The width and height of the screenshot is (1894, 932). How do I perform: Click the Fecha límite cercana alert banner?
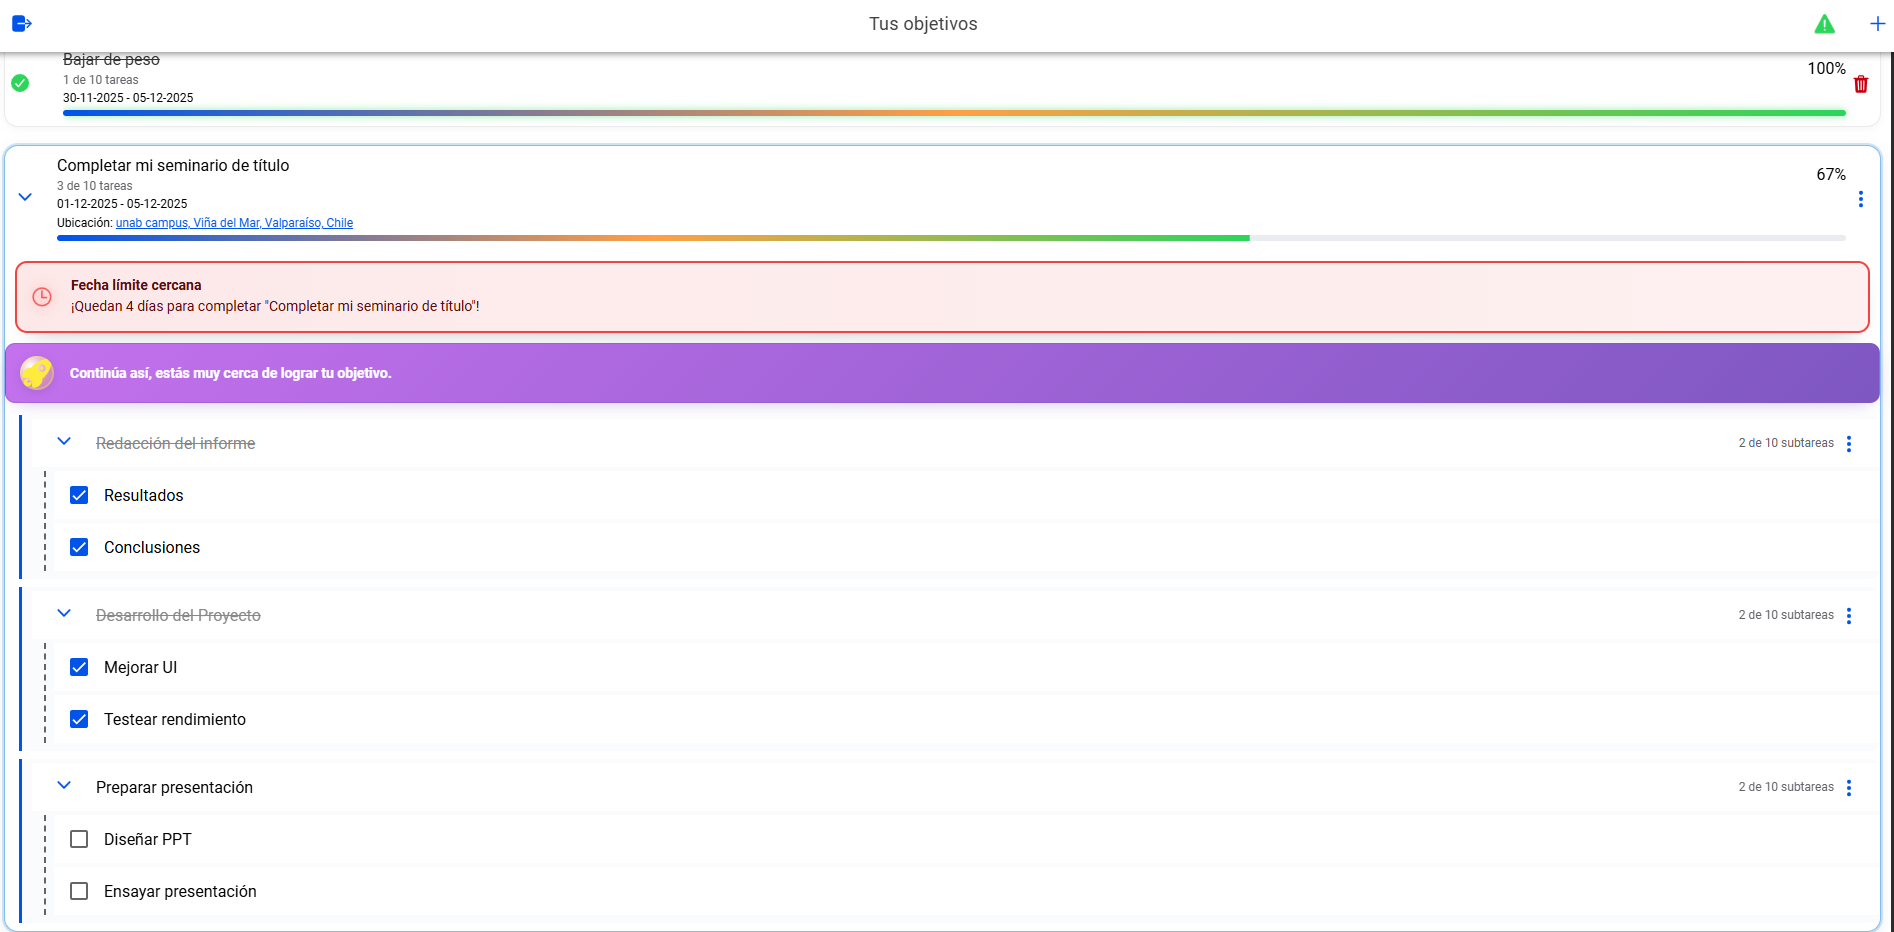pos(941,297)
